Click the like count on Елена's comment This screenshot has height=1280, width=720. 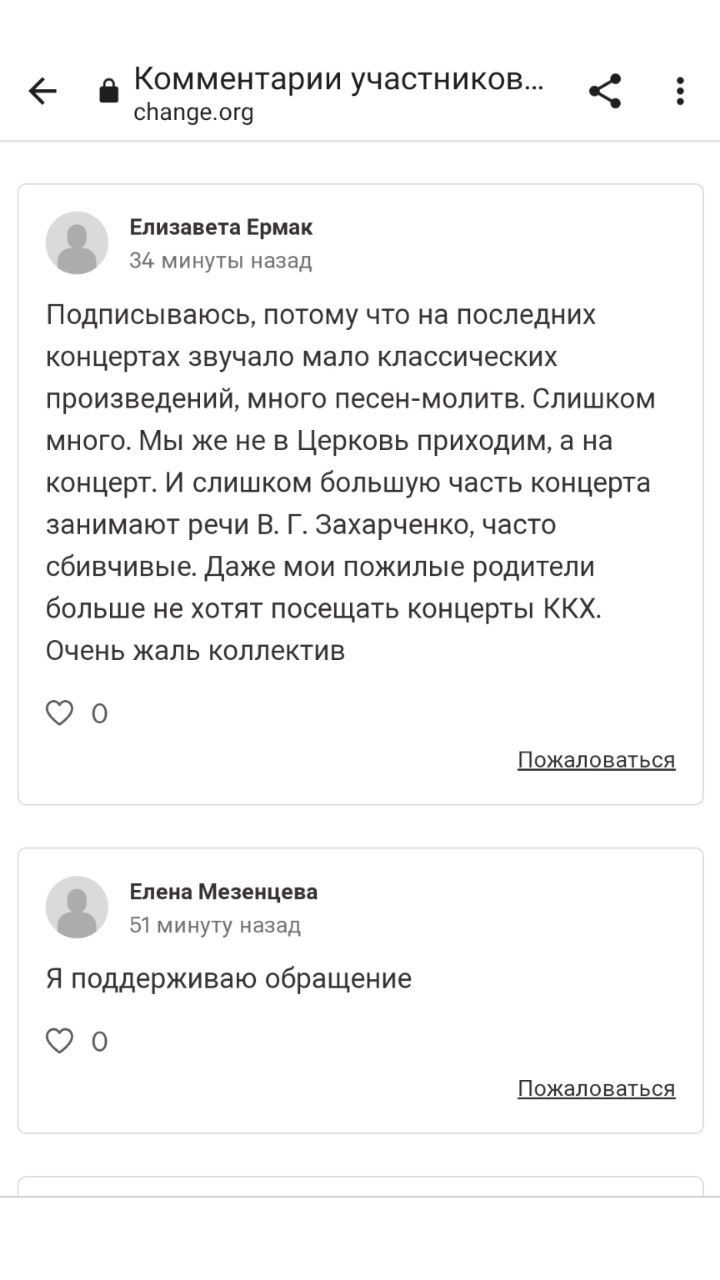(x=99, y=1042)
